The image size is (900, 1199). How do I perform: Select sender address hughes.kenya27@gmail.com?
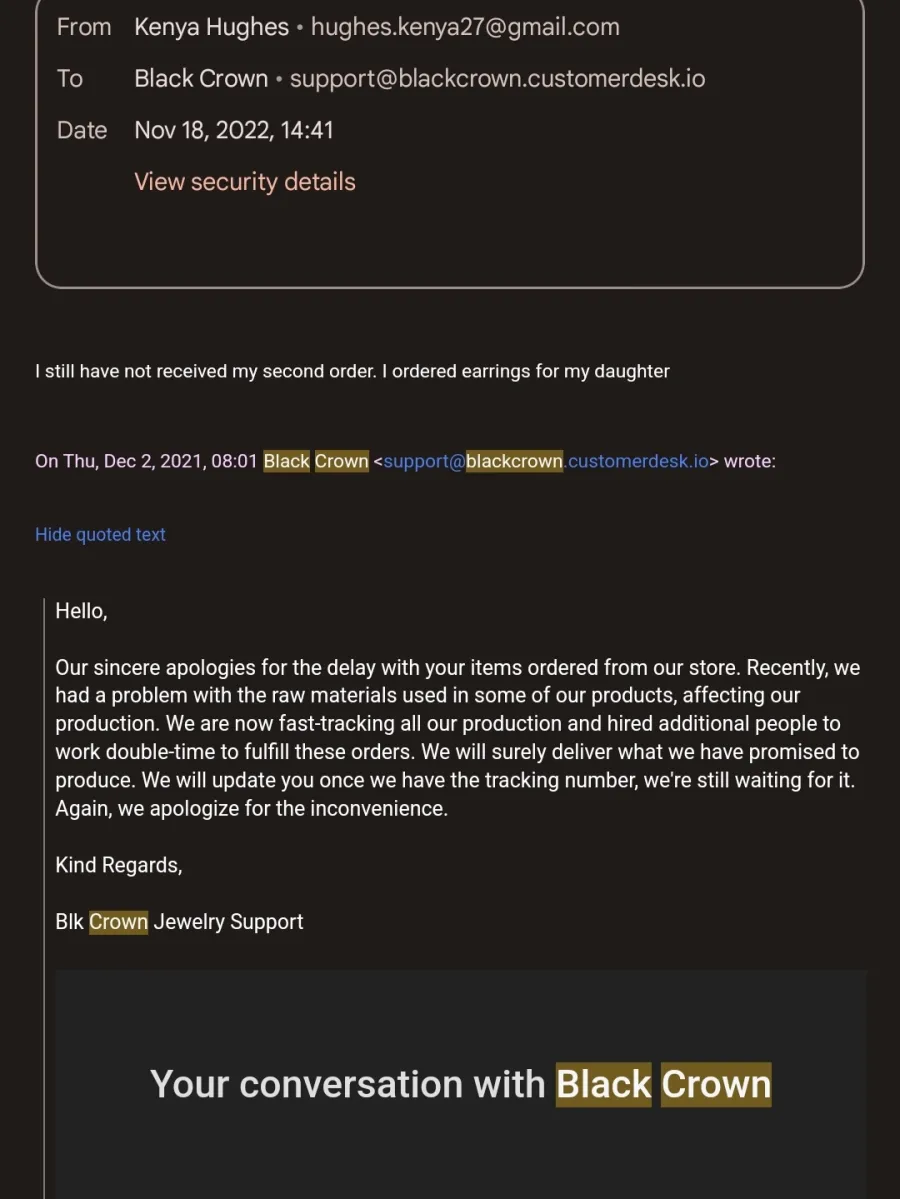(465, 27)
